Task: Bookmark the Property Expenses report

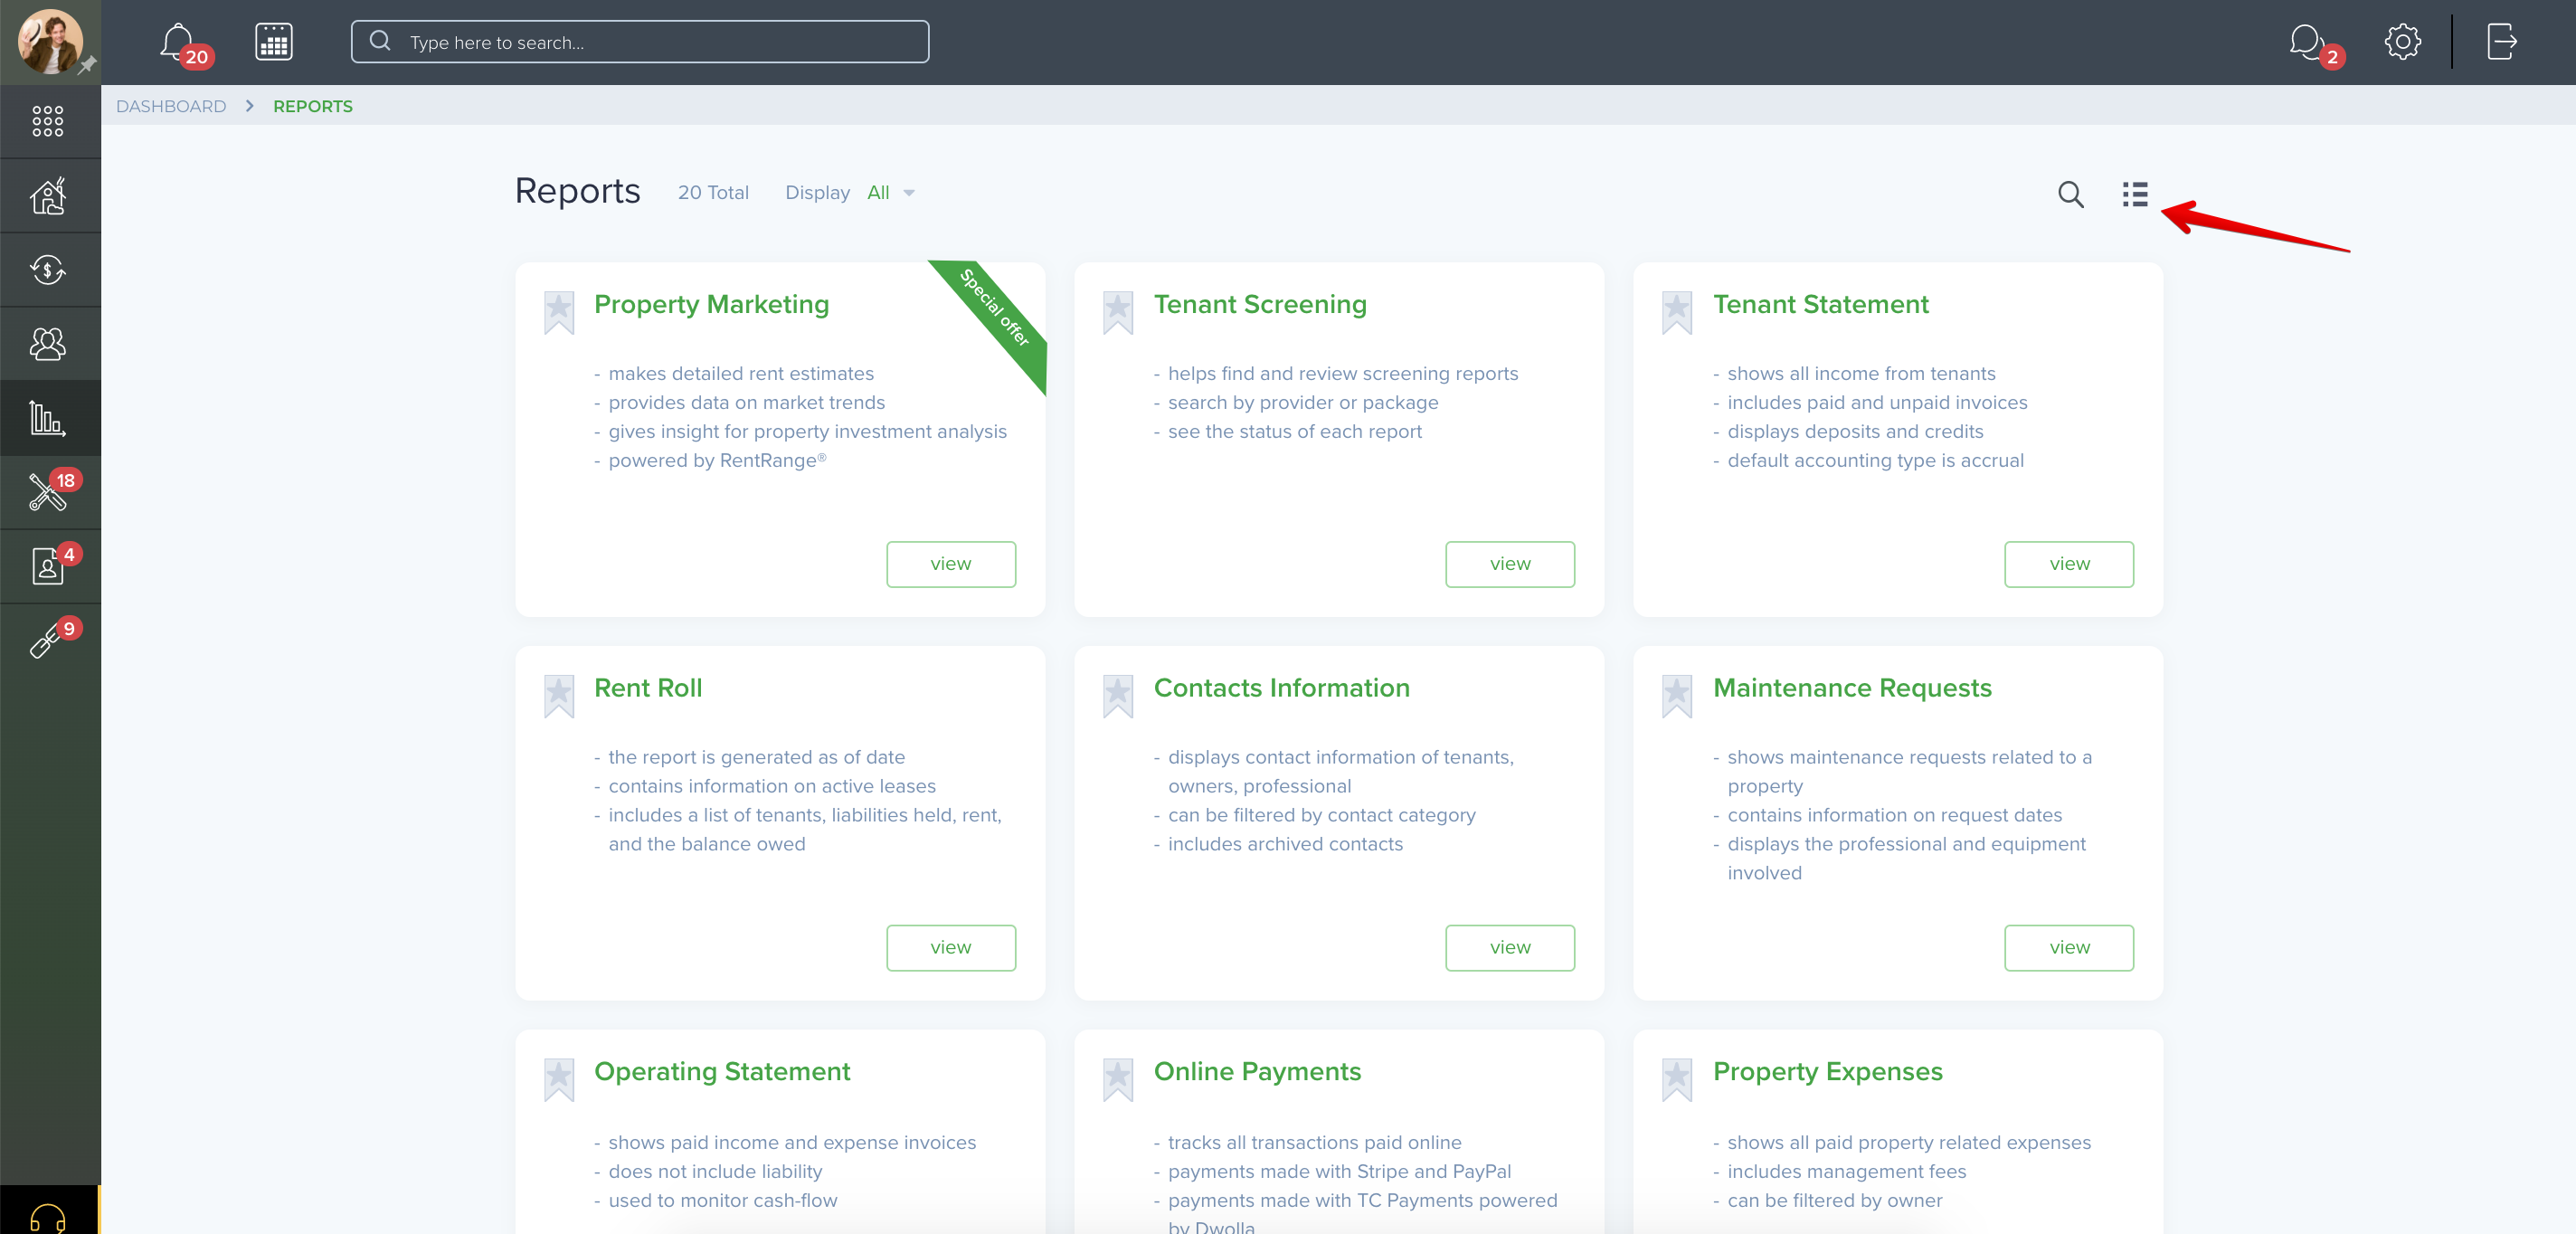Action: tap(1677, 1080)
